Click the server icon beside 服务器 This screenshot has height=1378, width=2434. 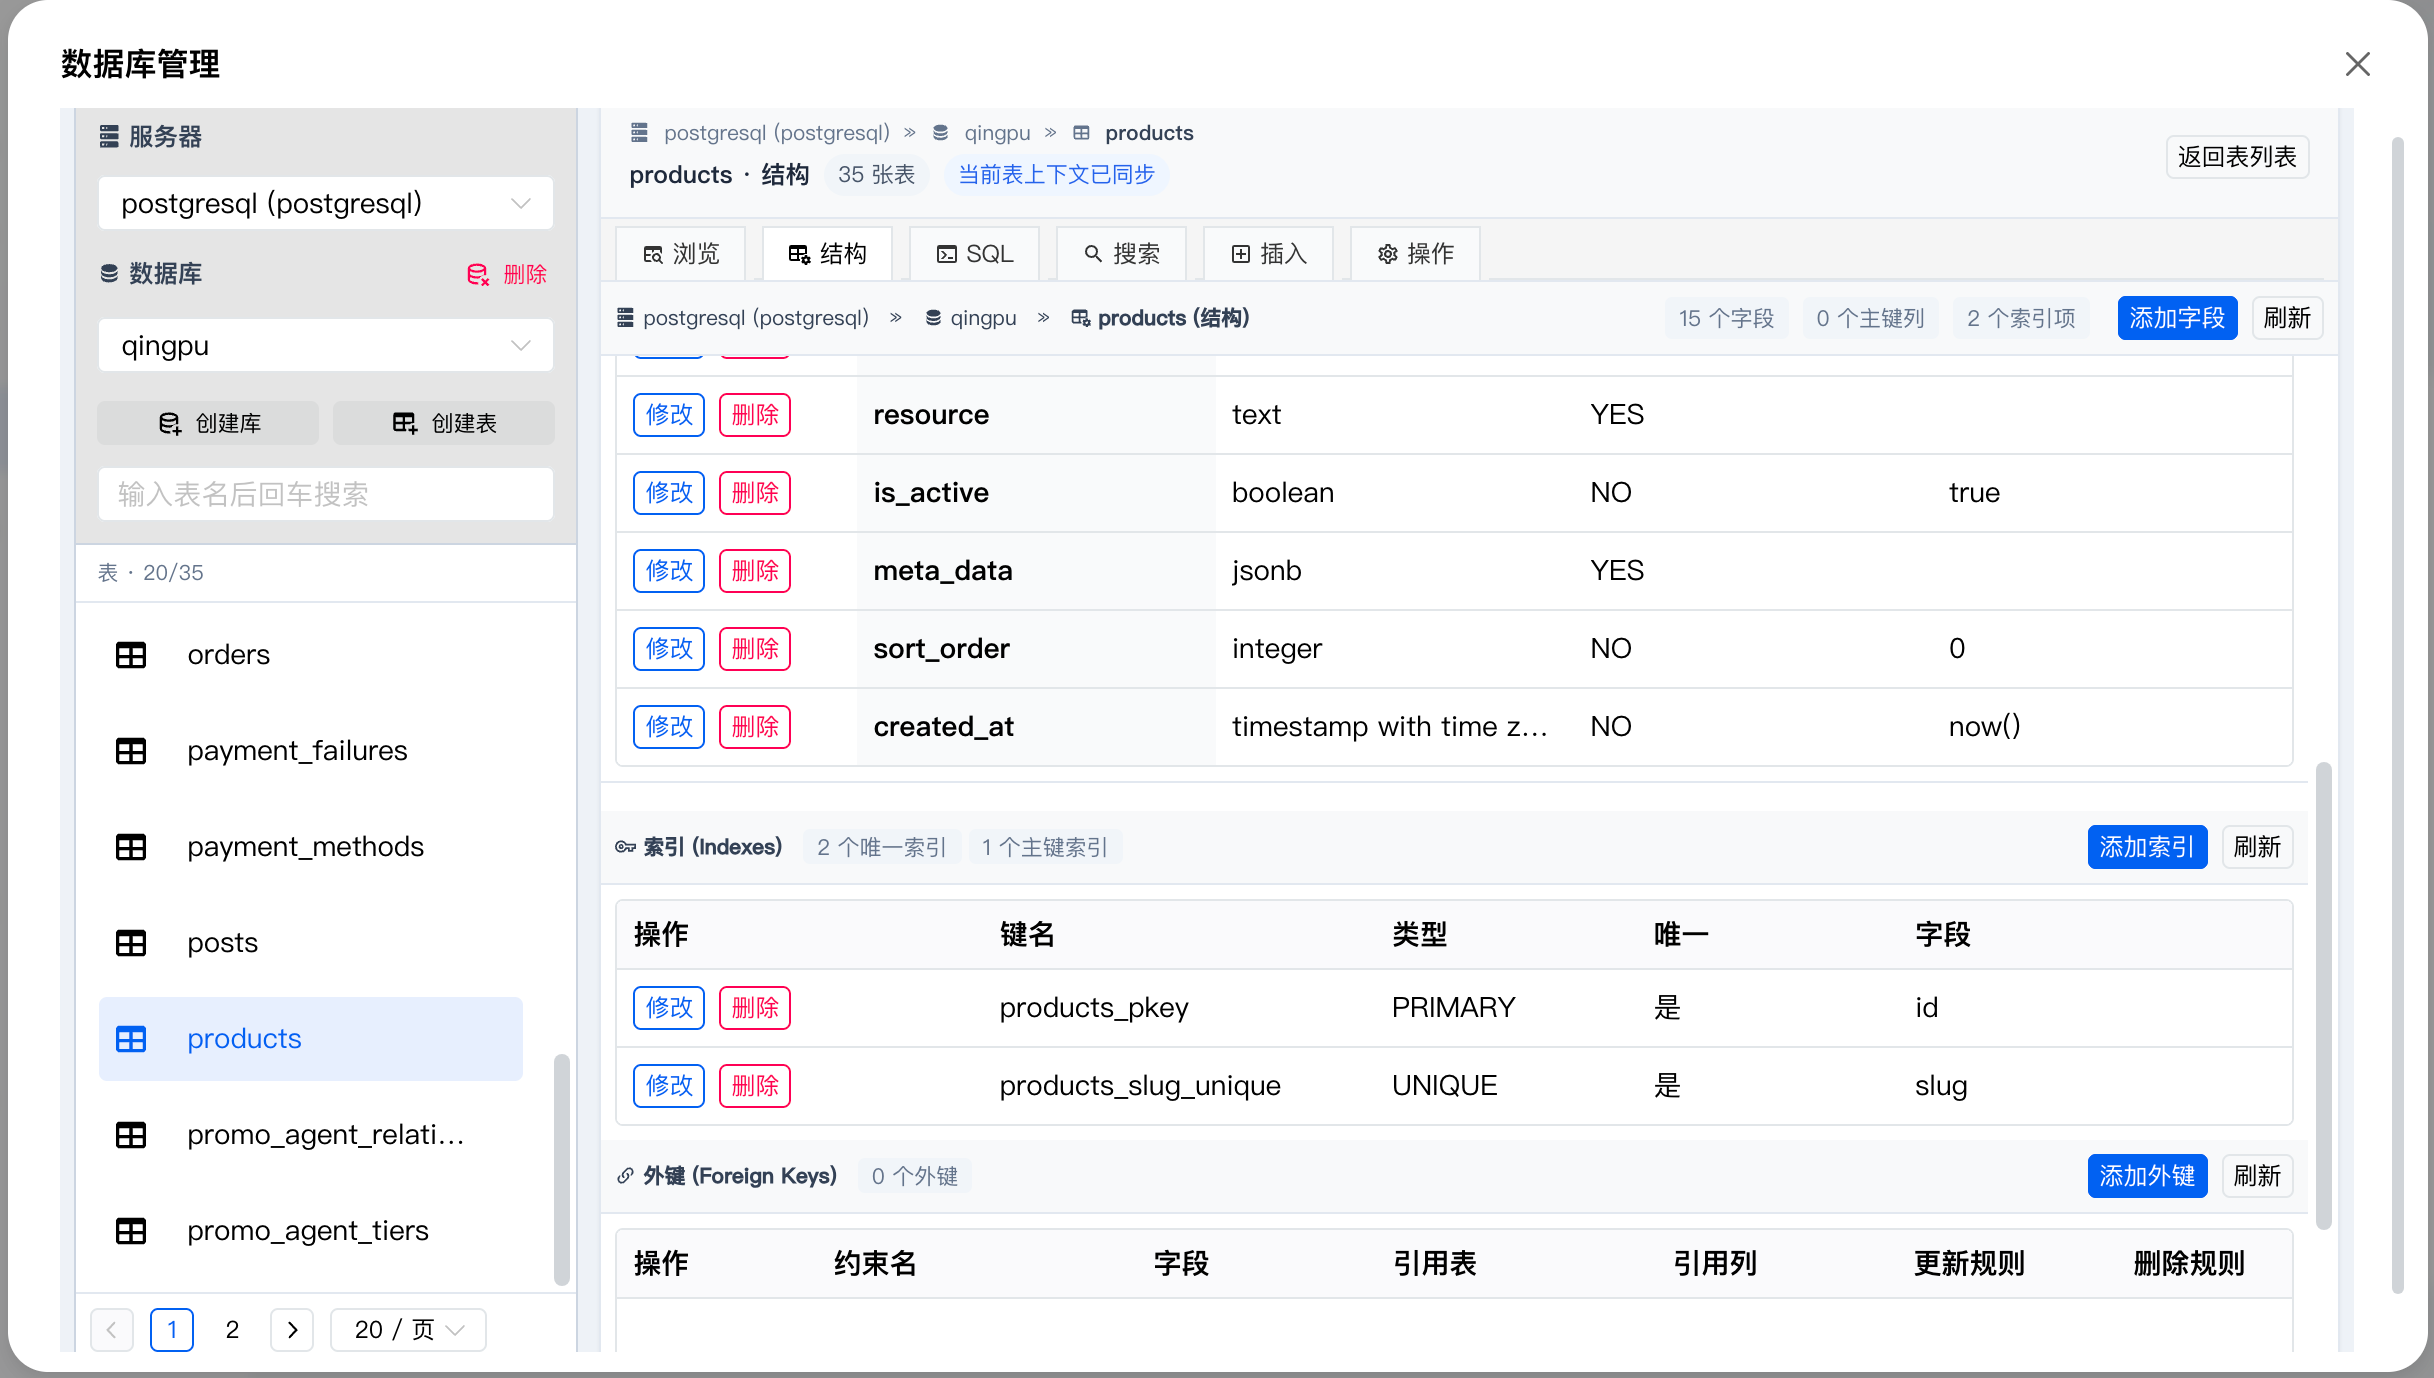109,136
